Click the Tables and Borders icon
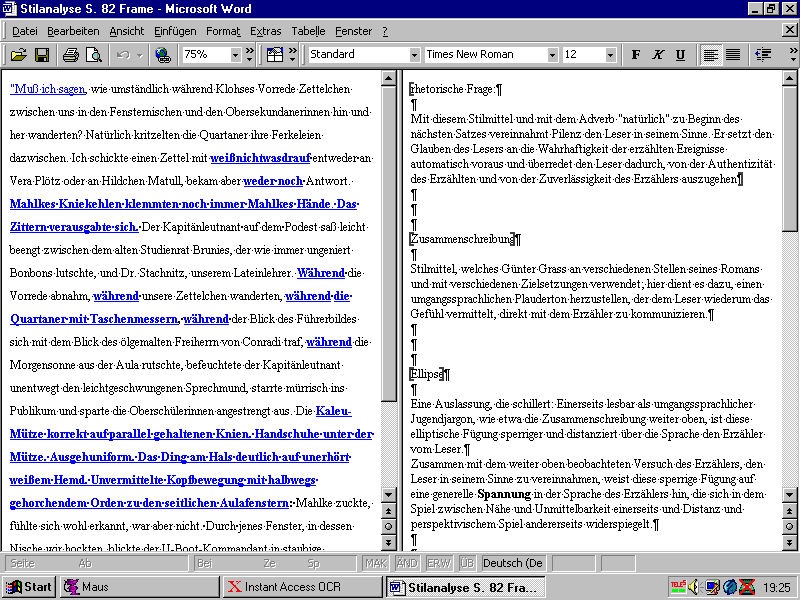This screenshot has width=800, height=600. (x=275, y=54)
